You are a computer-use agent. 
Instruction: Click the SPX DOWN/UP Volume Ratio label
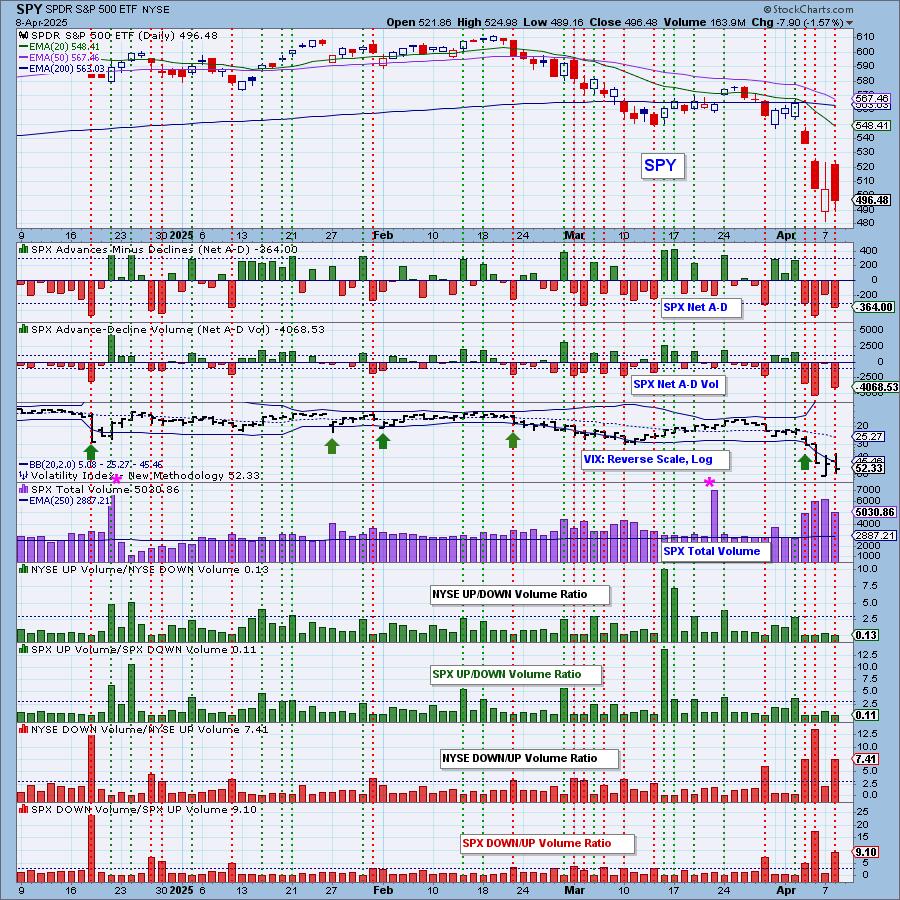[x=547, y=843]
